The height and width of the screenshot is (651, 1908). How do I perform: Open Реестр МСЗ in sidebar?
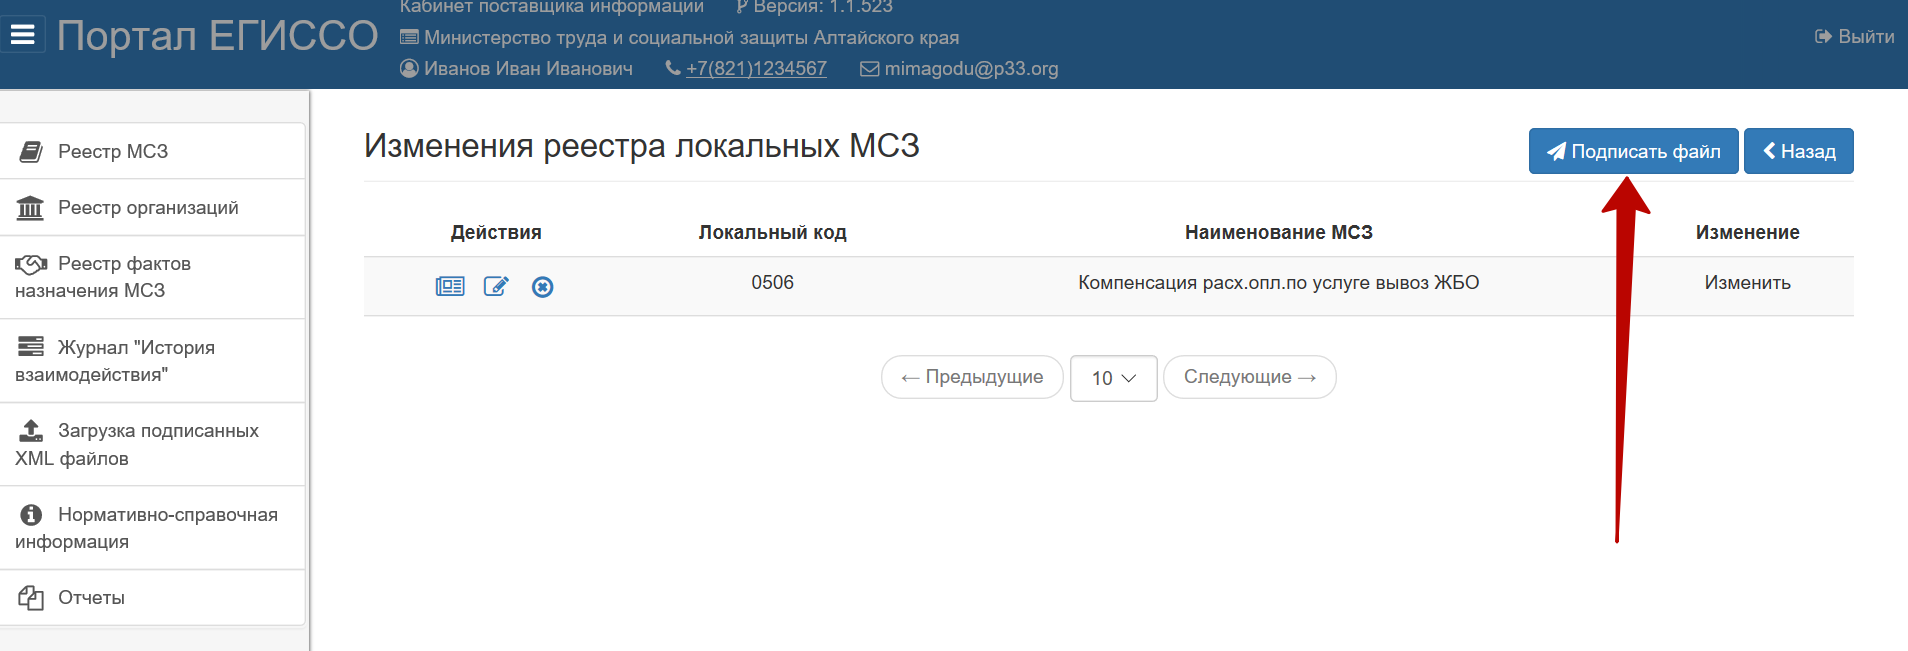(152, 151)
